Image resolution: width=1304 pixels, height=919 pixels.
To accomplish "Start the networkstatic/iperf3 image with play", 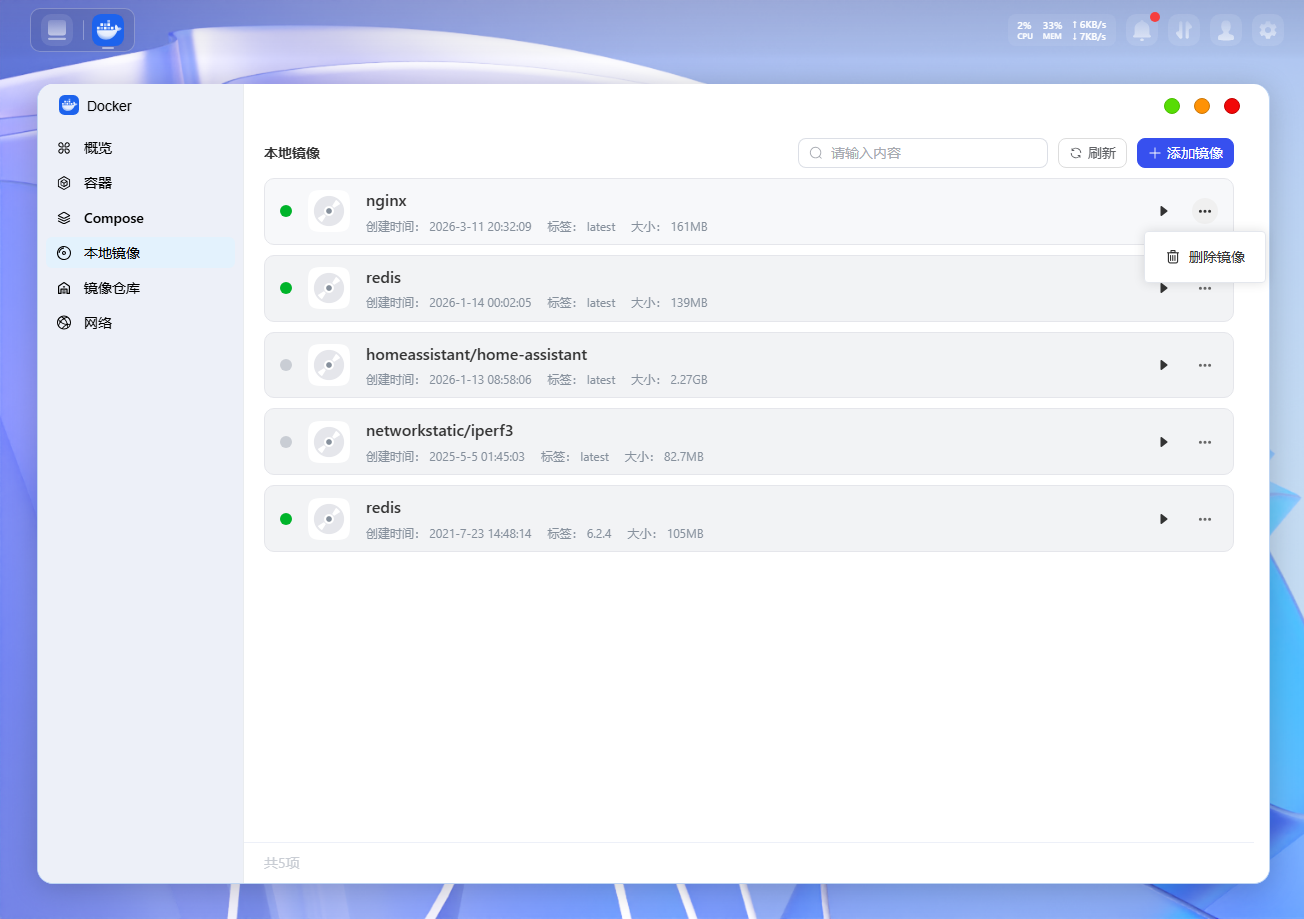I will click(x=1164, y=442).
